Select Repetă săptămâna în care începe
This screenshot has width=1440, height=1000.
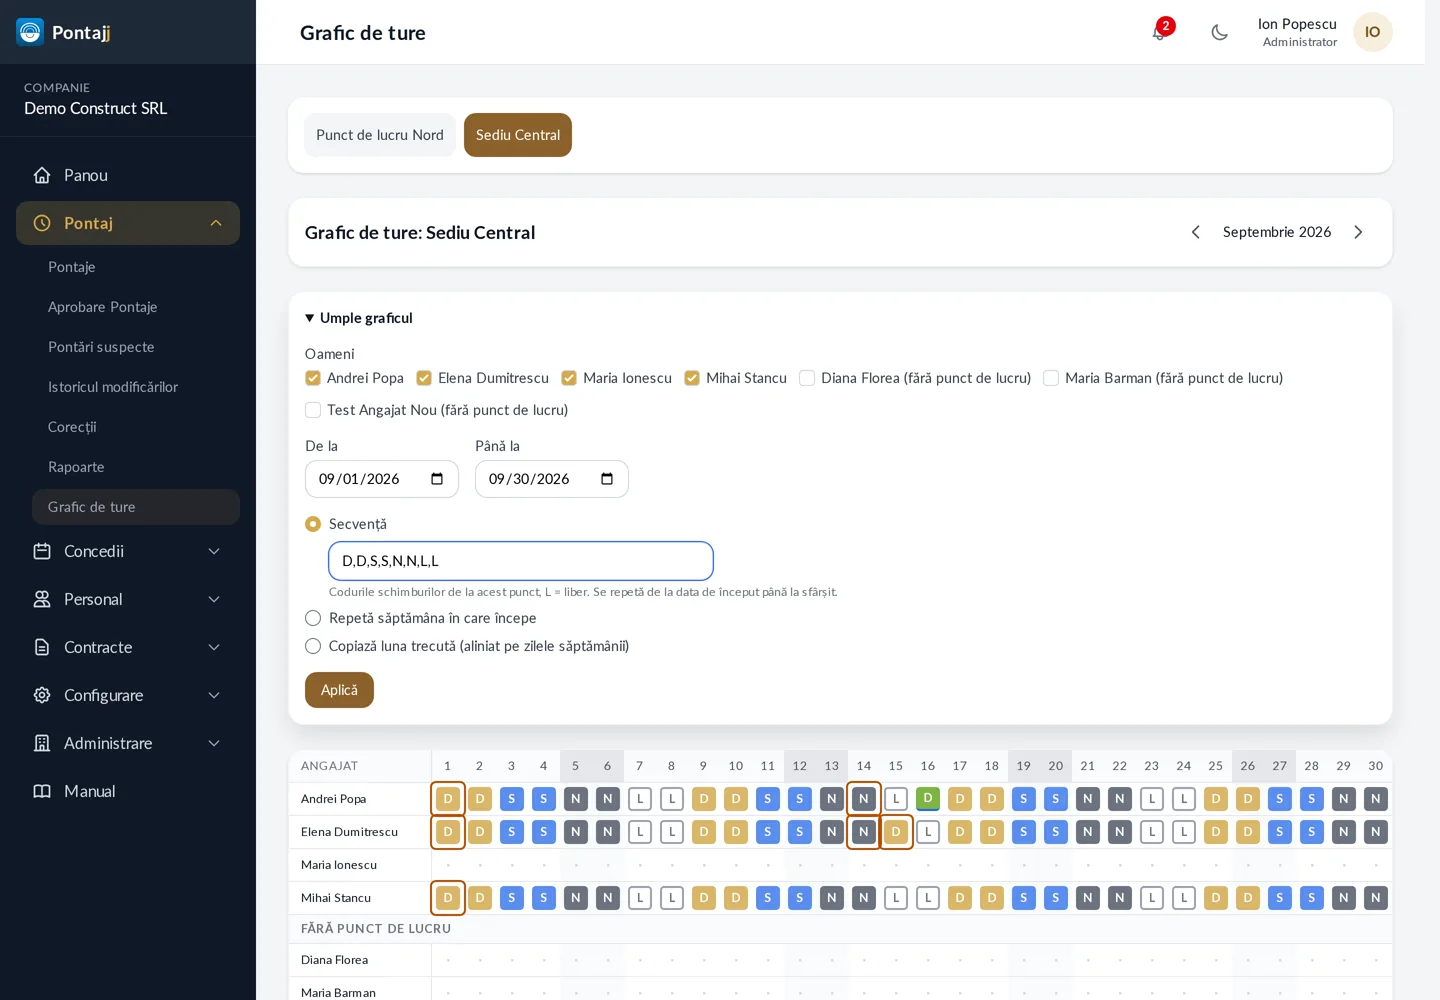(313, 618)
